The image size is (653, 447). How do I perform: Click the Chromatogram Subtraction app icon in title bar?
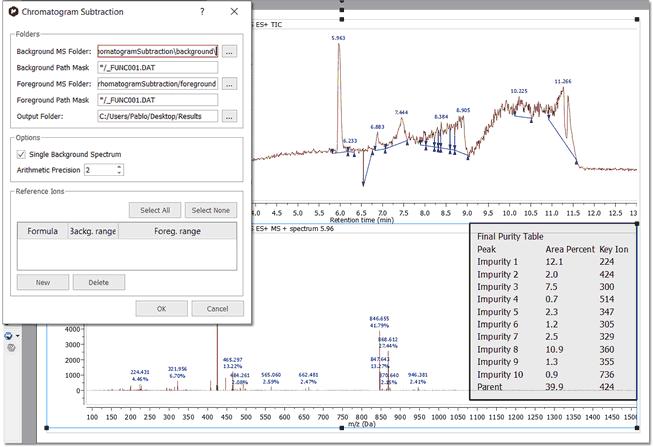tap(12, 11)
